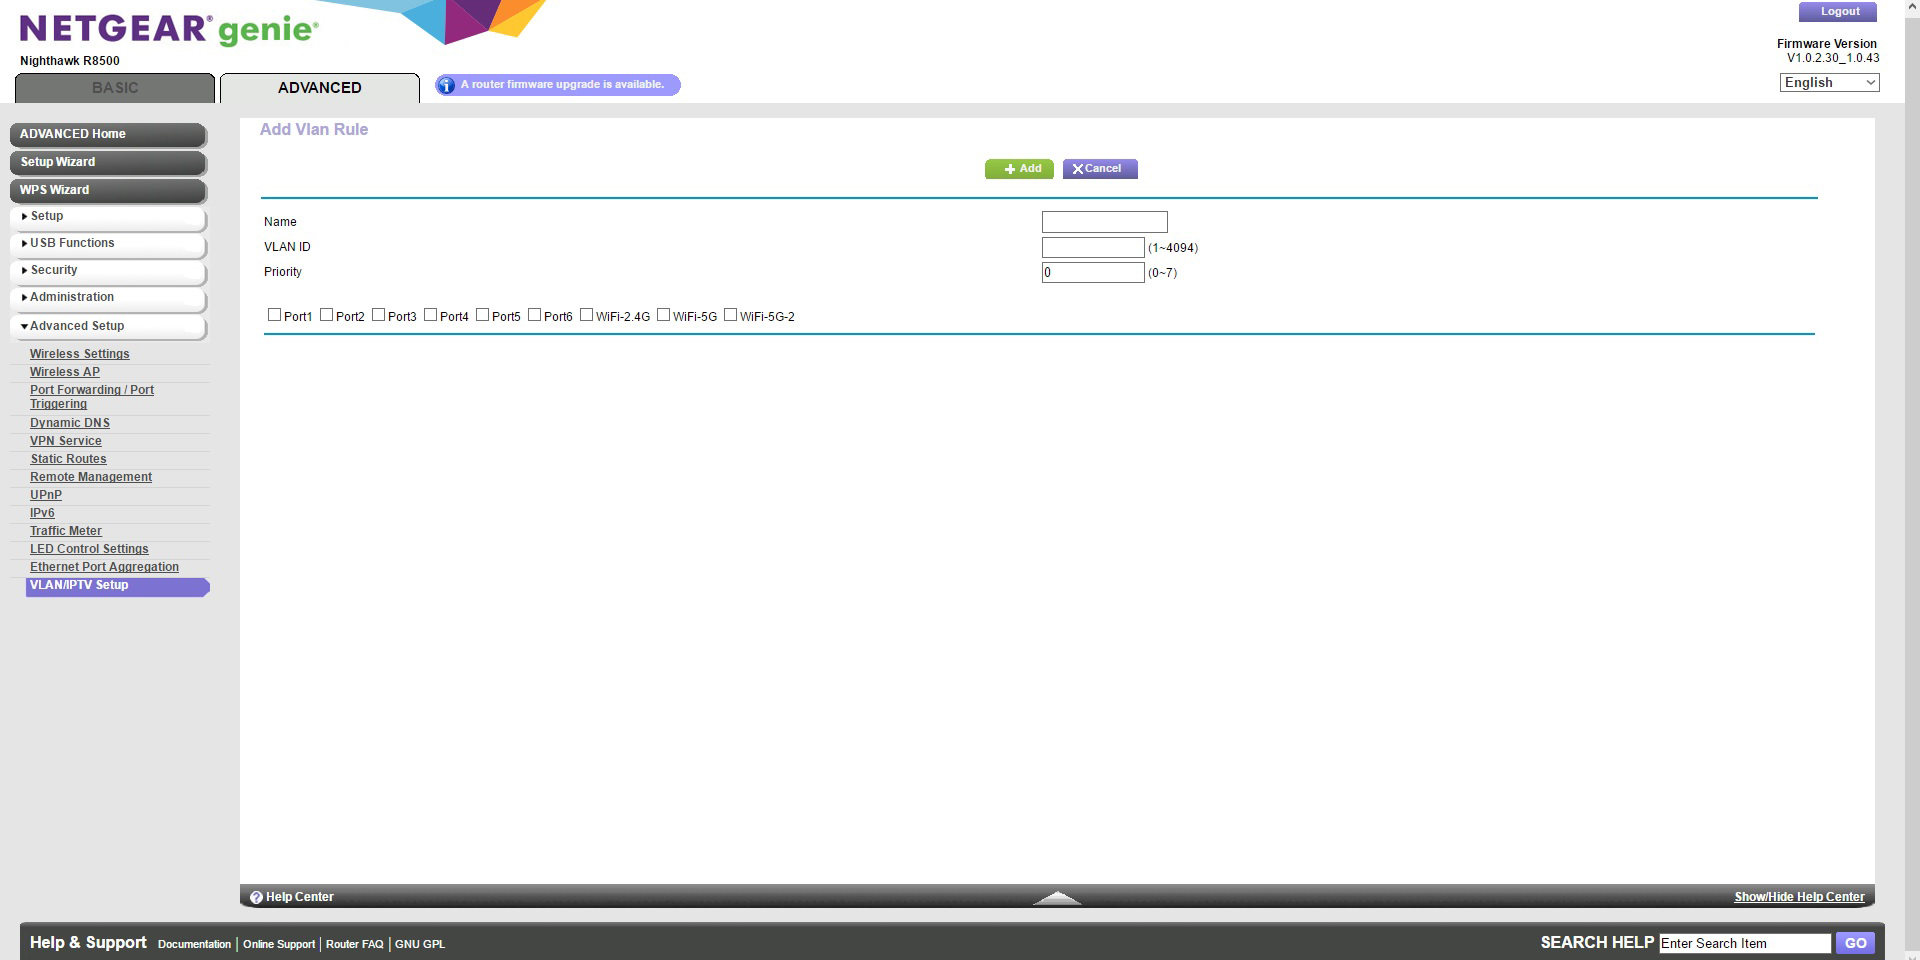
Task: Check the Port6 checkbox
Action: [534, 315]
